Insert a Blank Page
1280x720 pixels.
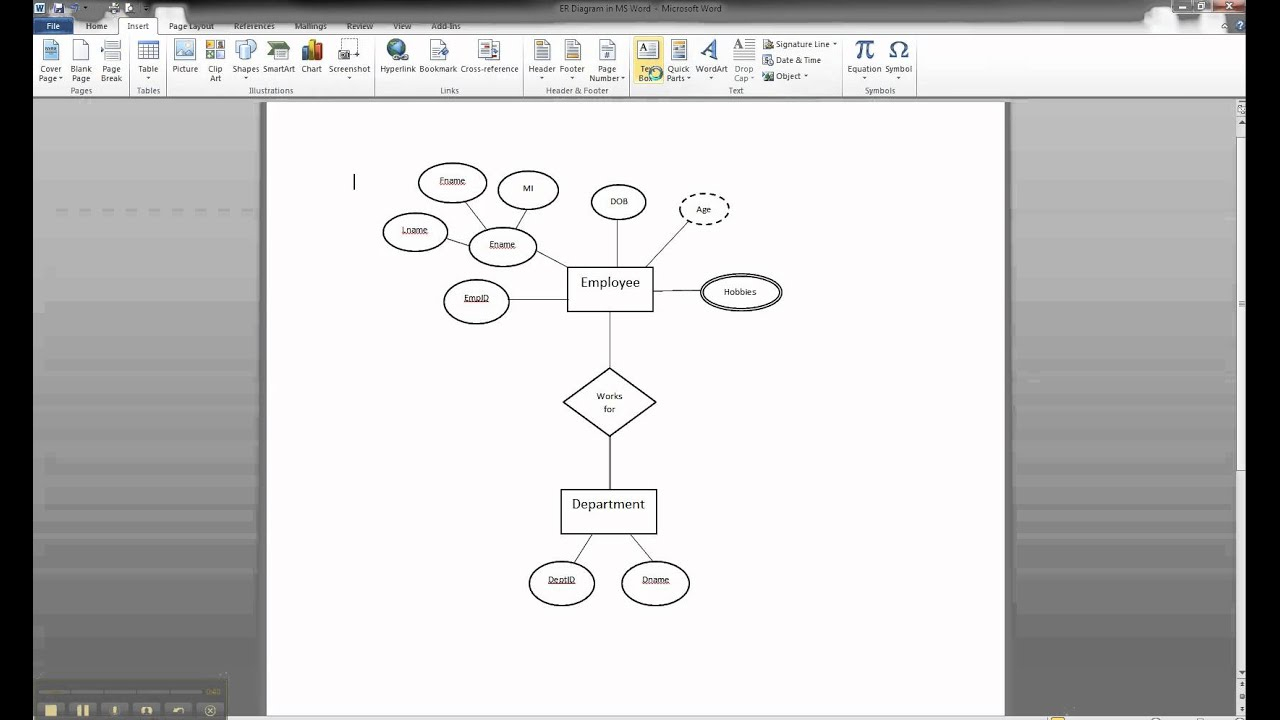click(81, 61)
